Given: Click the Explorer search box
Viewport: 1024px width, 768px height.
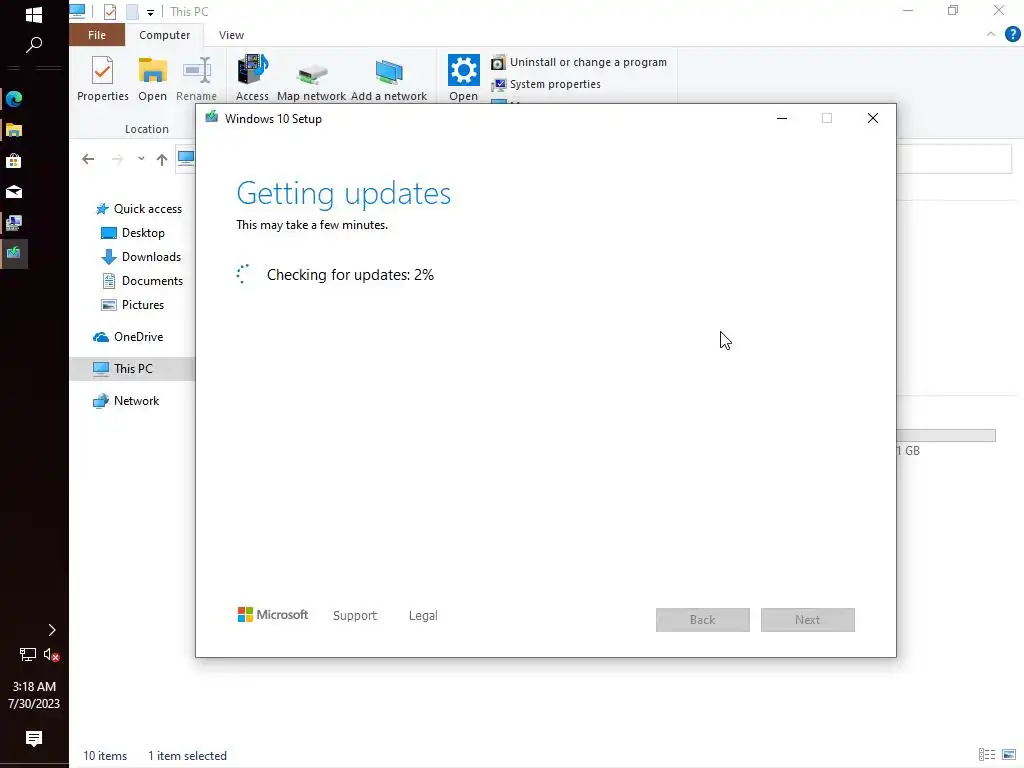Looking at the screenshot, I should coord(954,159).
